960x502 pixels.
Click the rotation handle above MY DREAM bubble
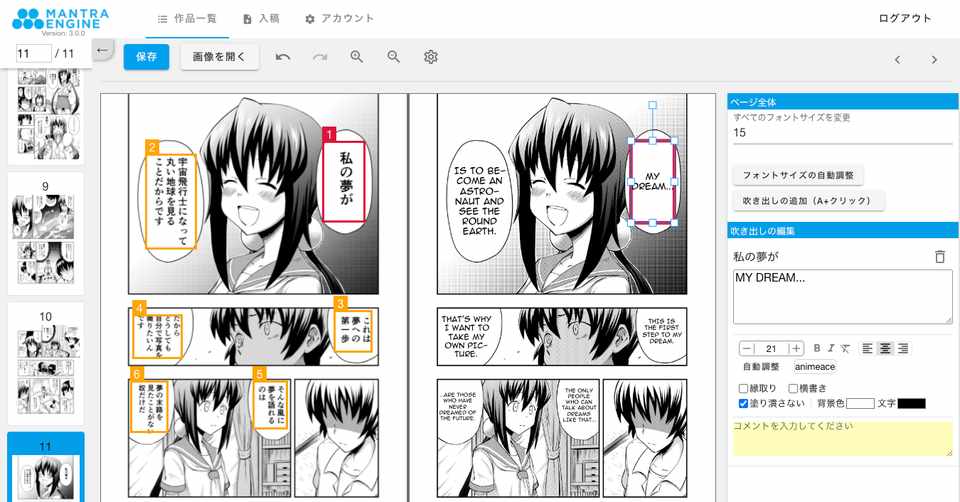pos(653,105)
